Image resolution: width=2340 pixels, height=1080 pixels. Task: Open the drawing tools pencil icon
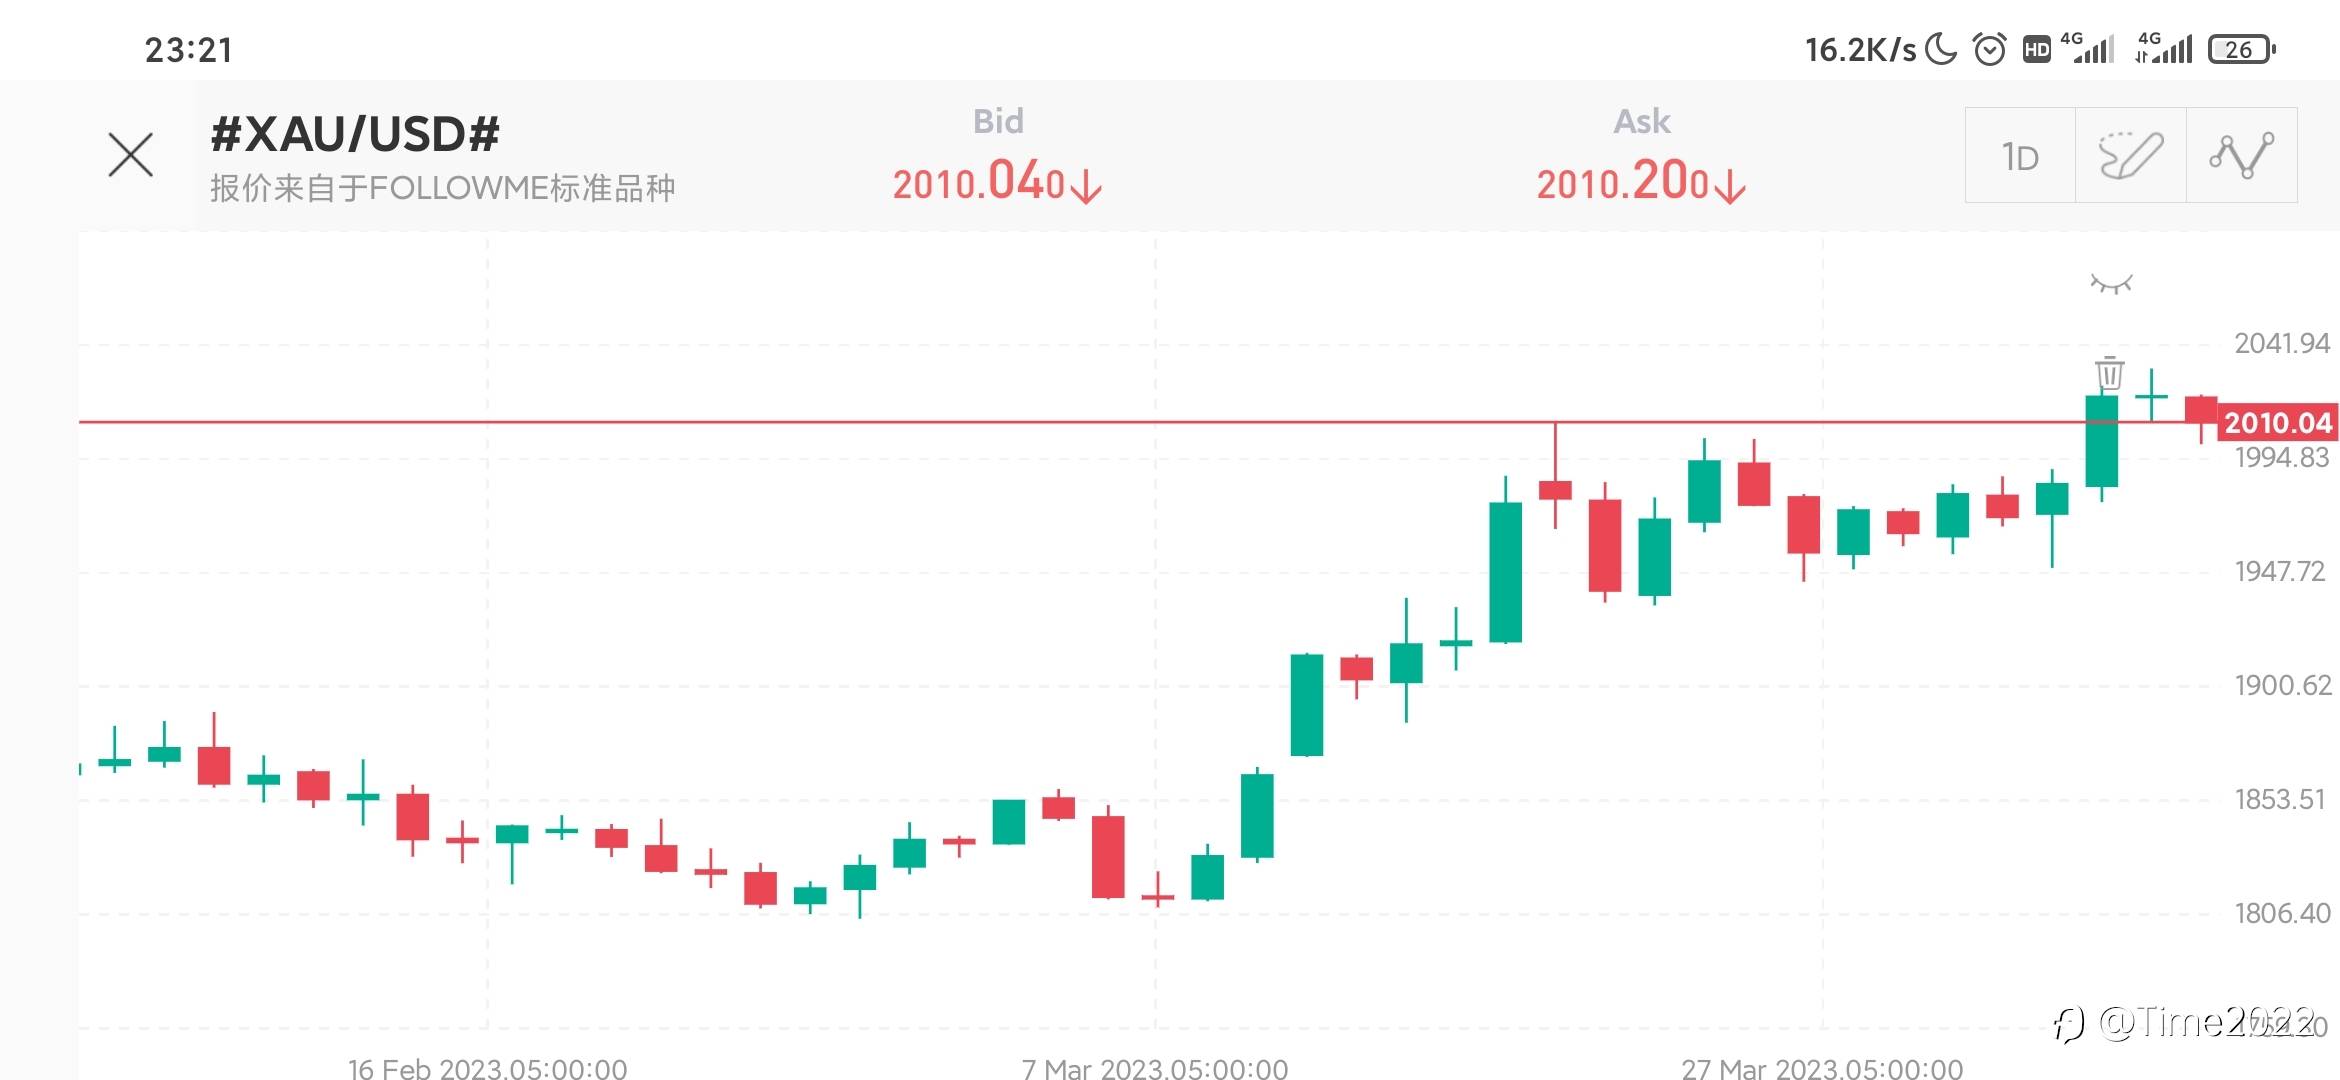tap(2130, 155)
